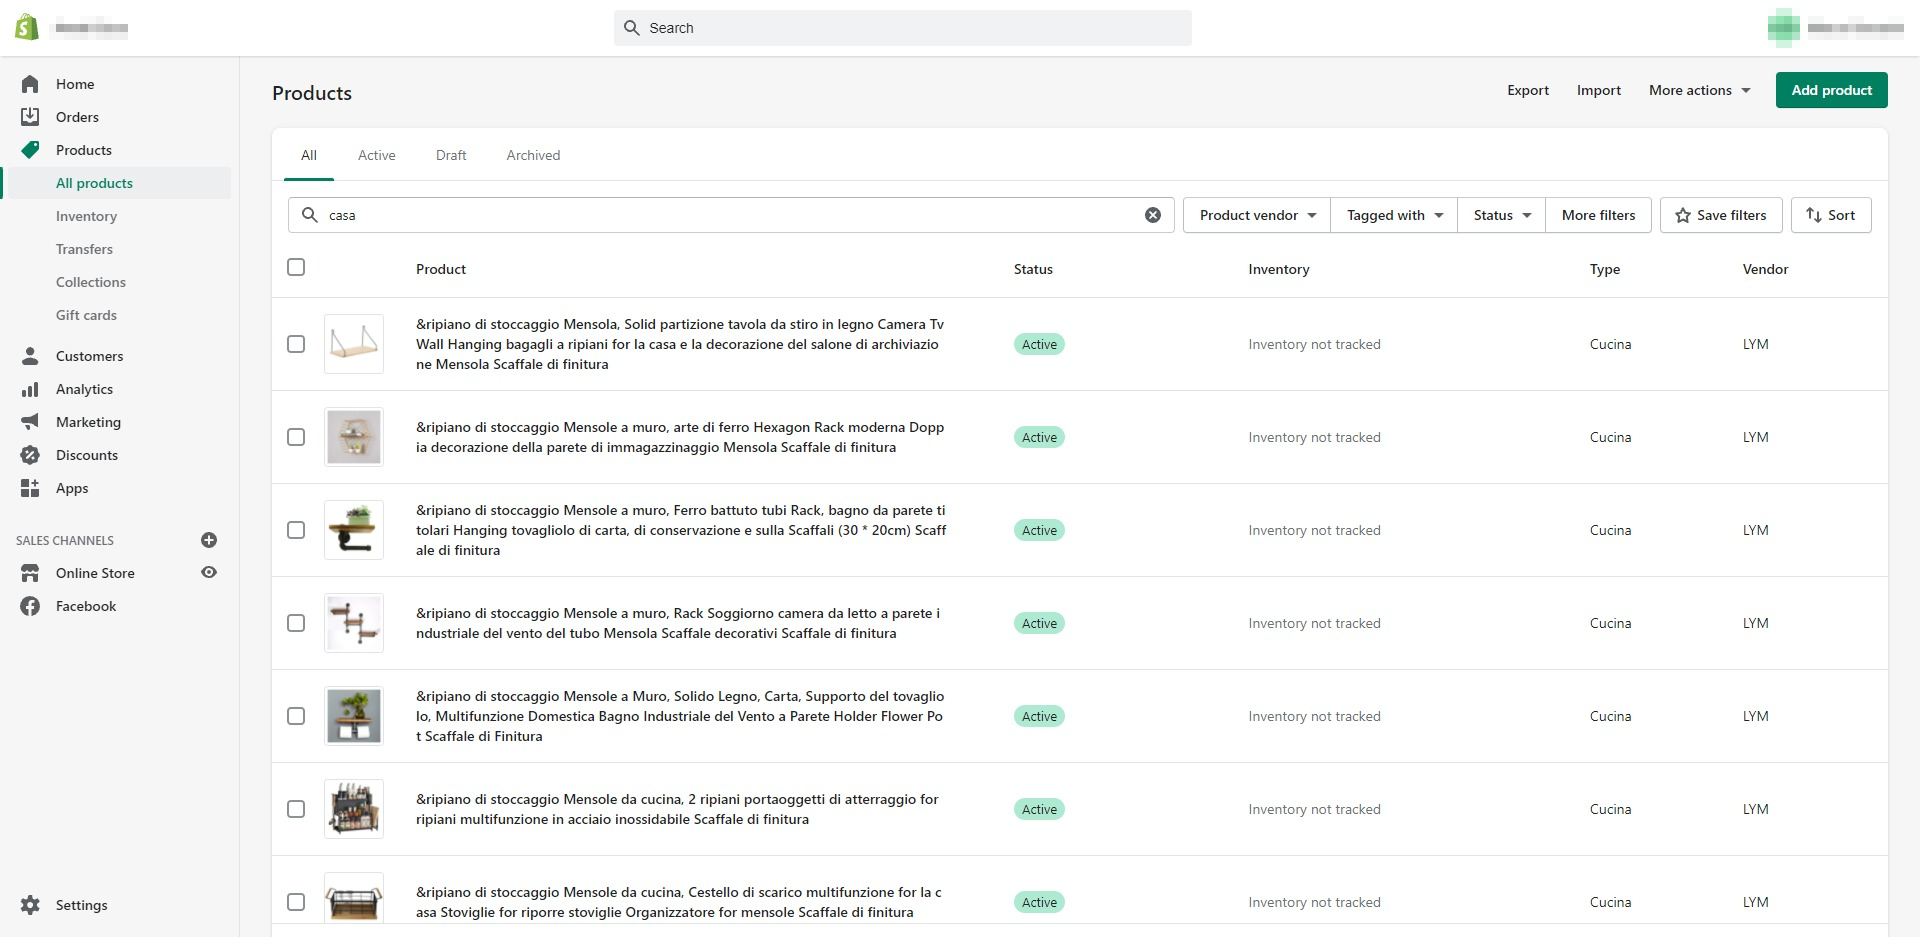Open the Hexagon Rack product thumbnail
This screenshot has height=937, width=1920.
click(x=354, y=437)
